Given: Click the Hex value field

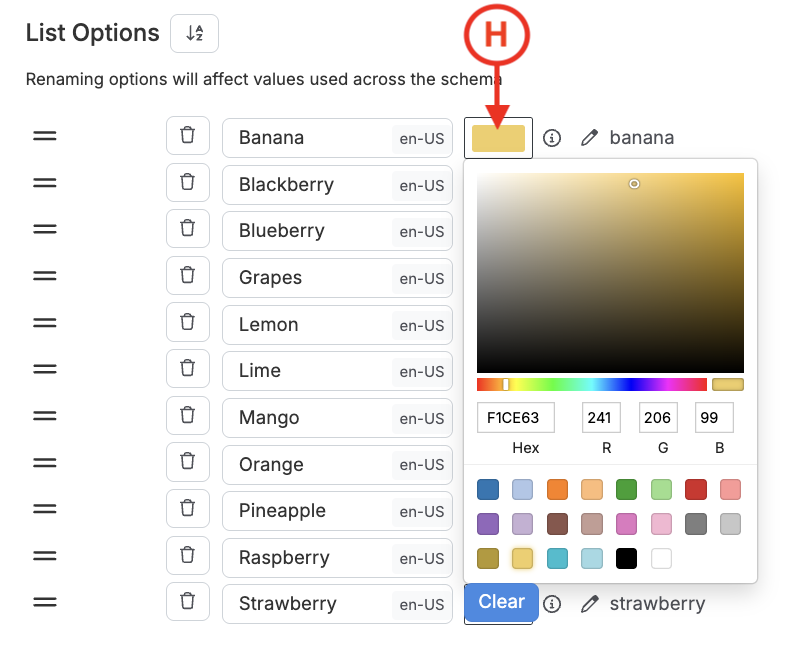Looking at the screenshot, I should click(515, 417).
